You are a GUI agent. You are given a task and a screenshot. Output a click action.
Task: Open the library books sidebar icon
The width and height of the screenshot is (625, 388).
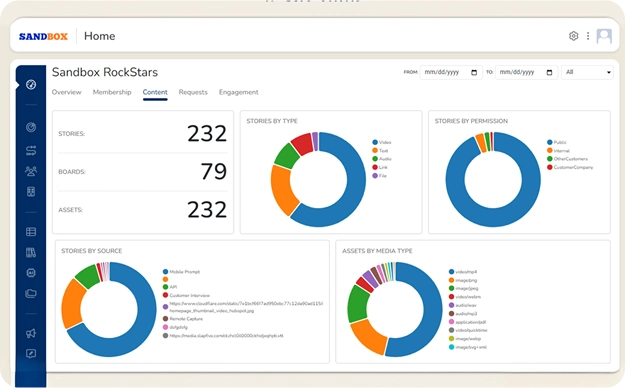point(31,252)
